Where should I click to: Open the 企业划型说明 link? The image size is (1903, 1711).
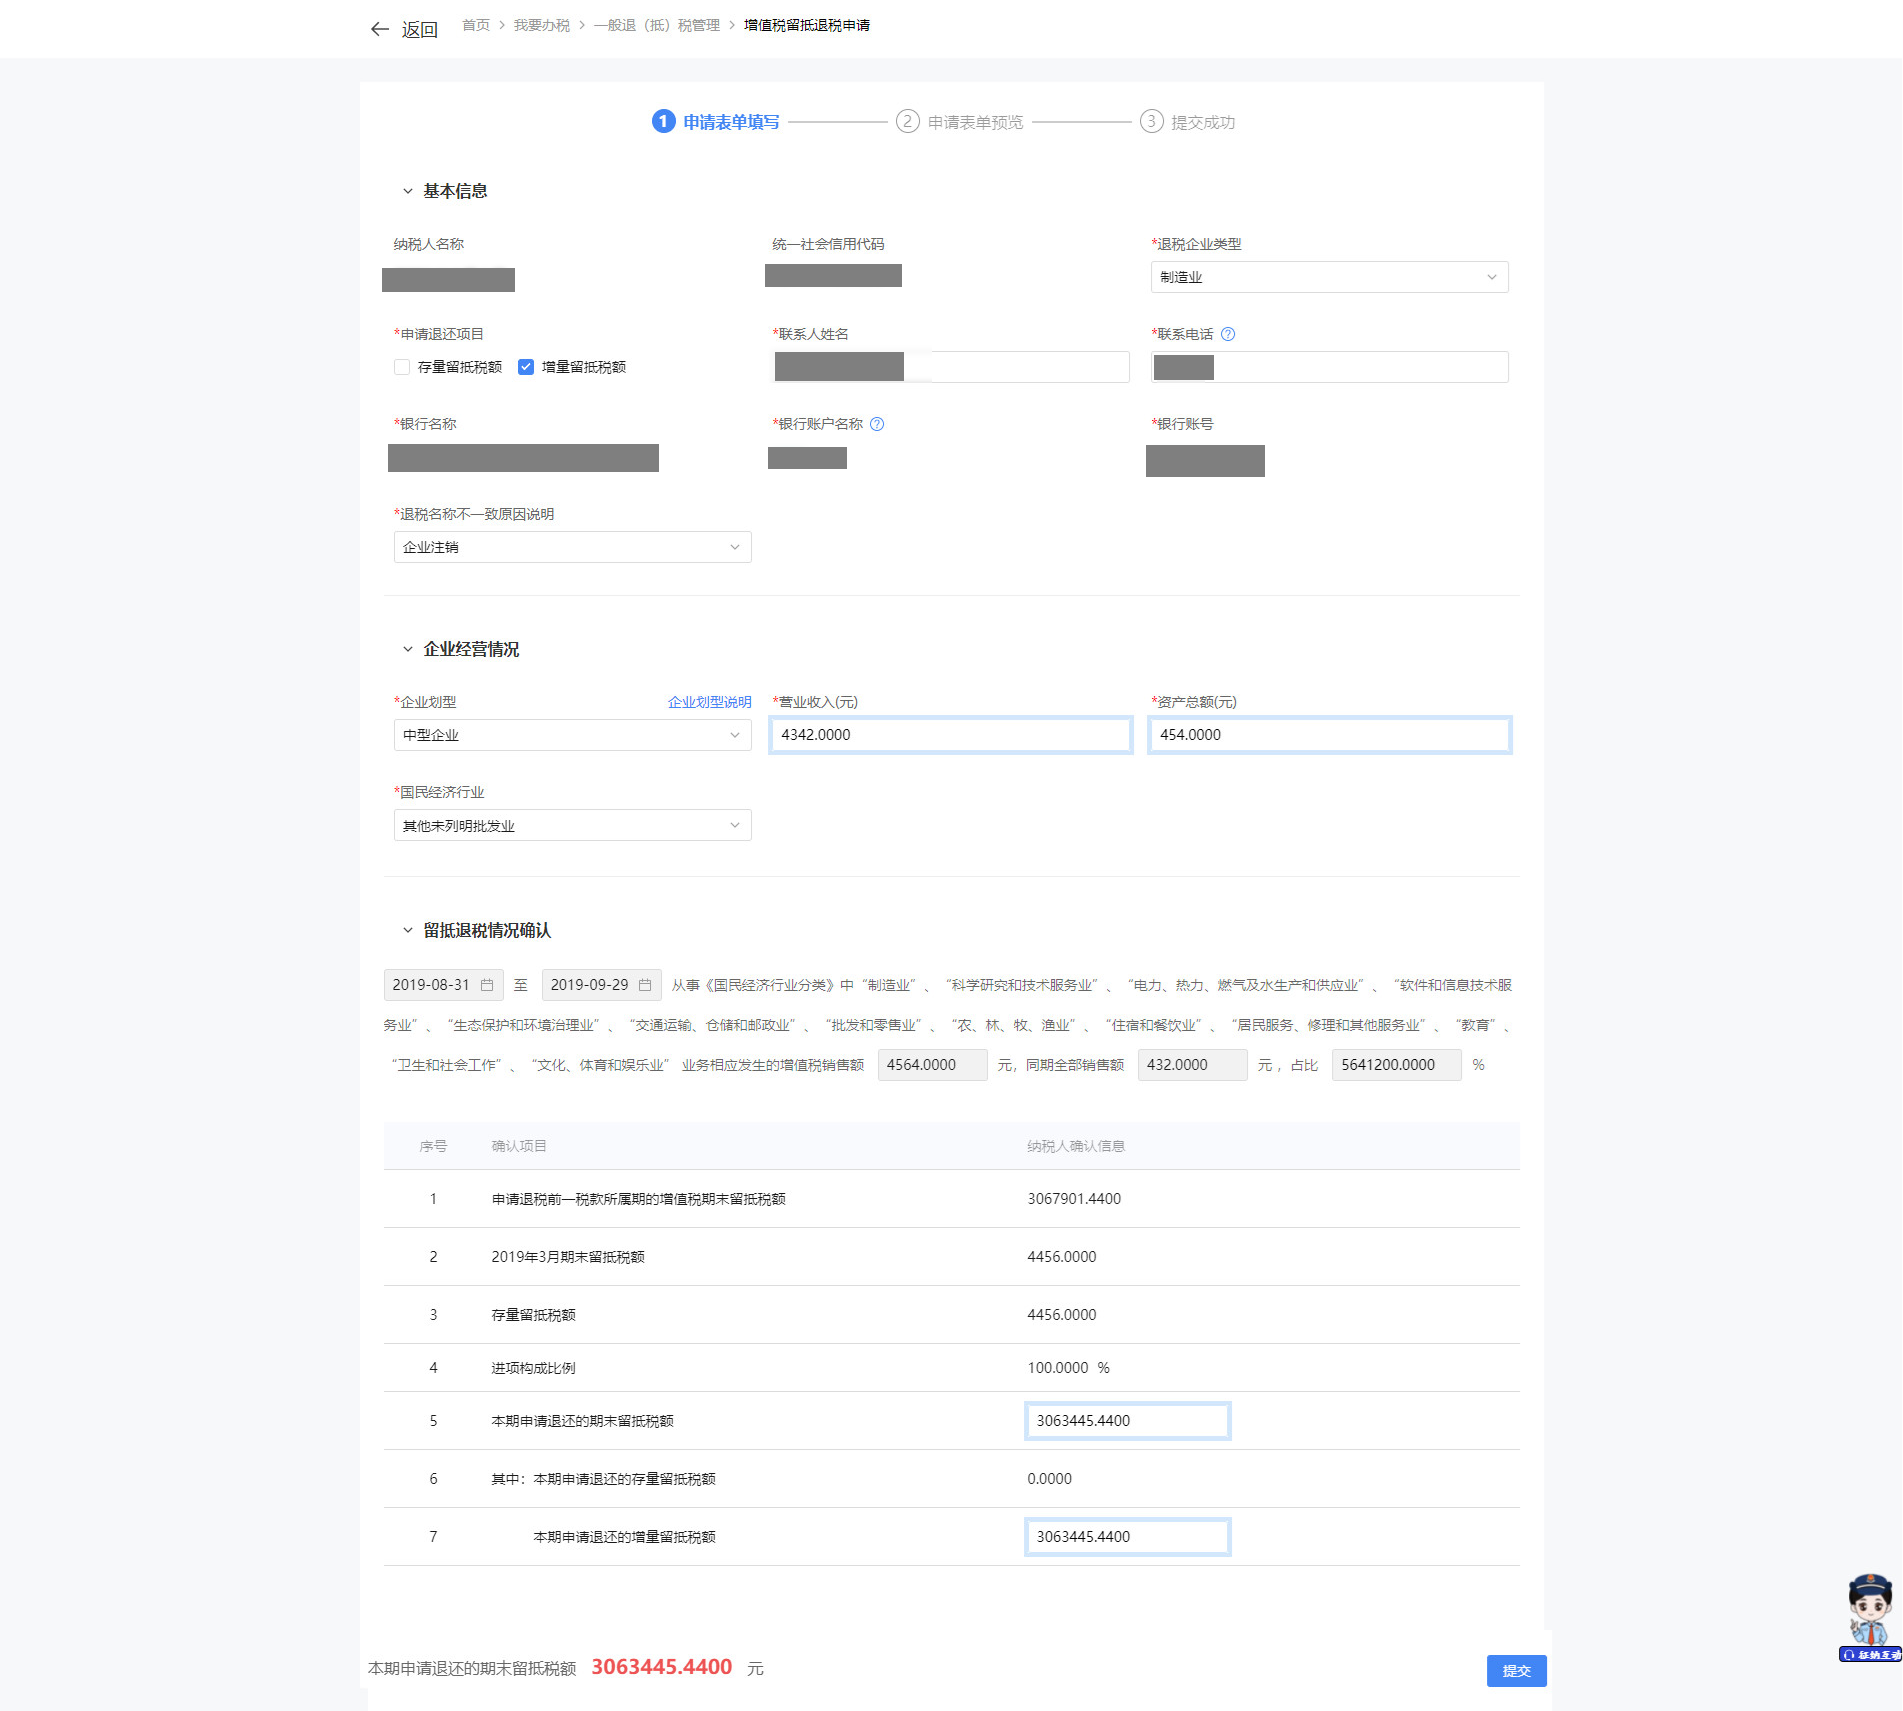[709, 702]
